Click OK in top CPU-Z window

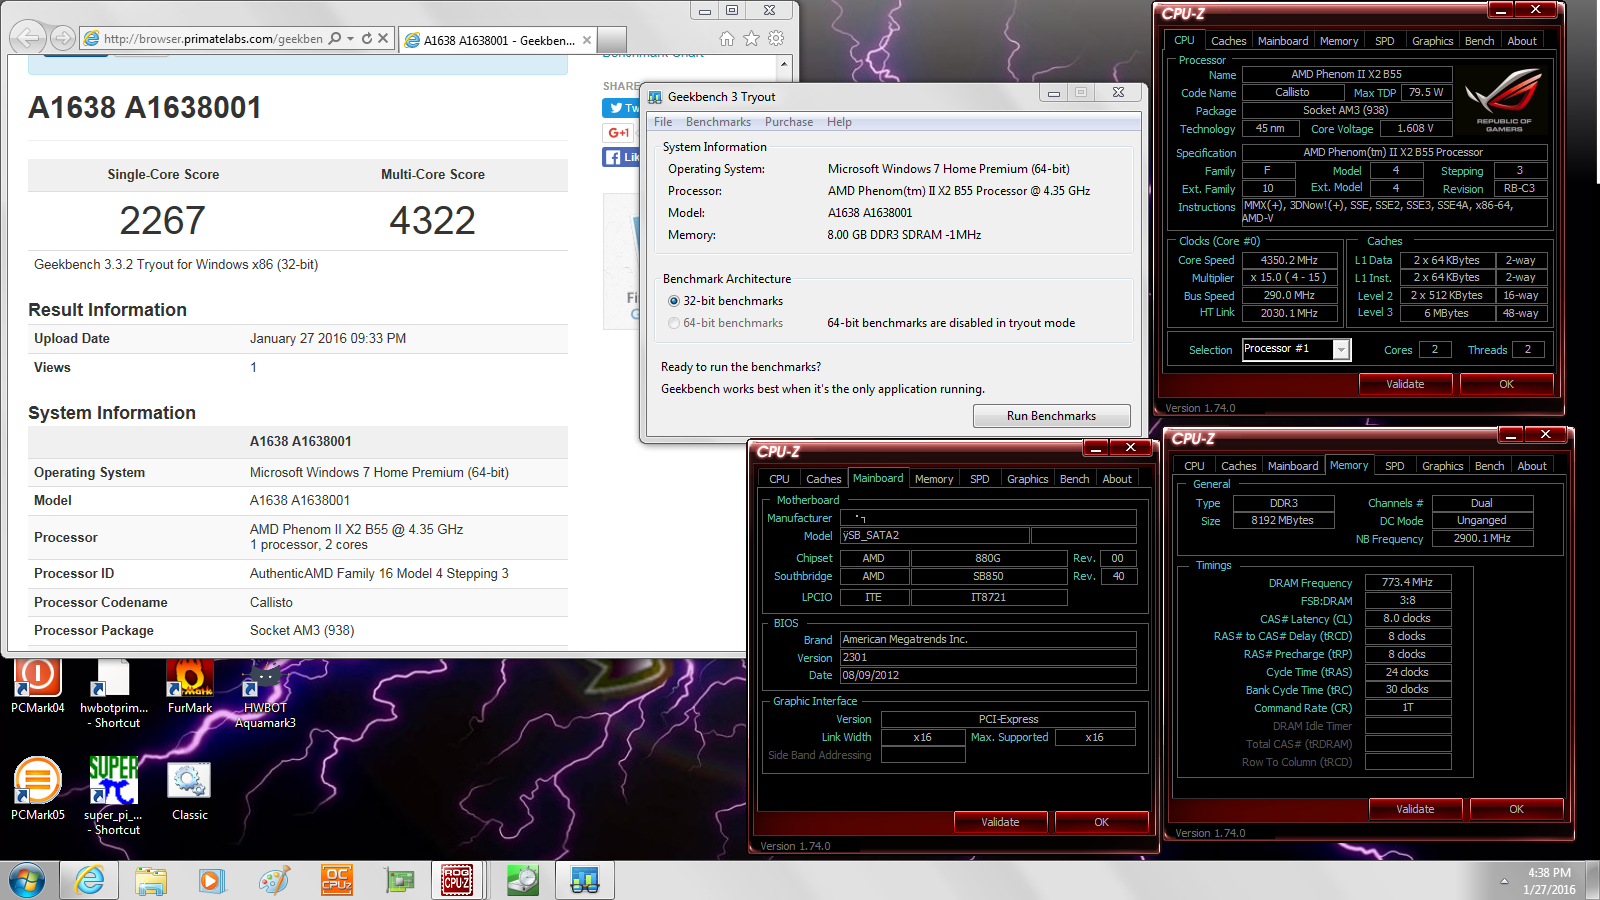(1506, 384)
